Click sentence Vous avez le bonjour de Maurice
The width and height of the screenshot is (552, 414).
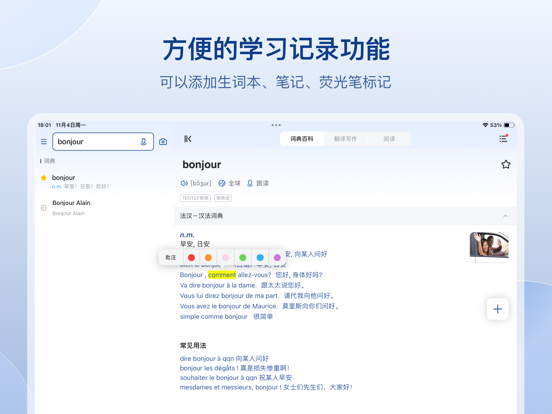(x=228, y=306)
